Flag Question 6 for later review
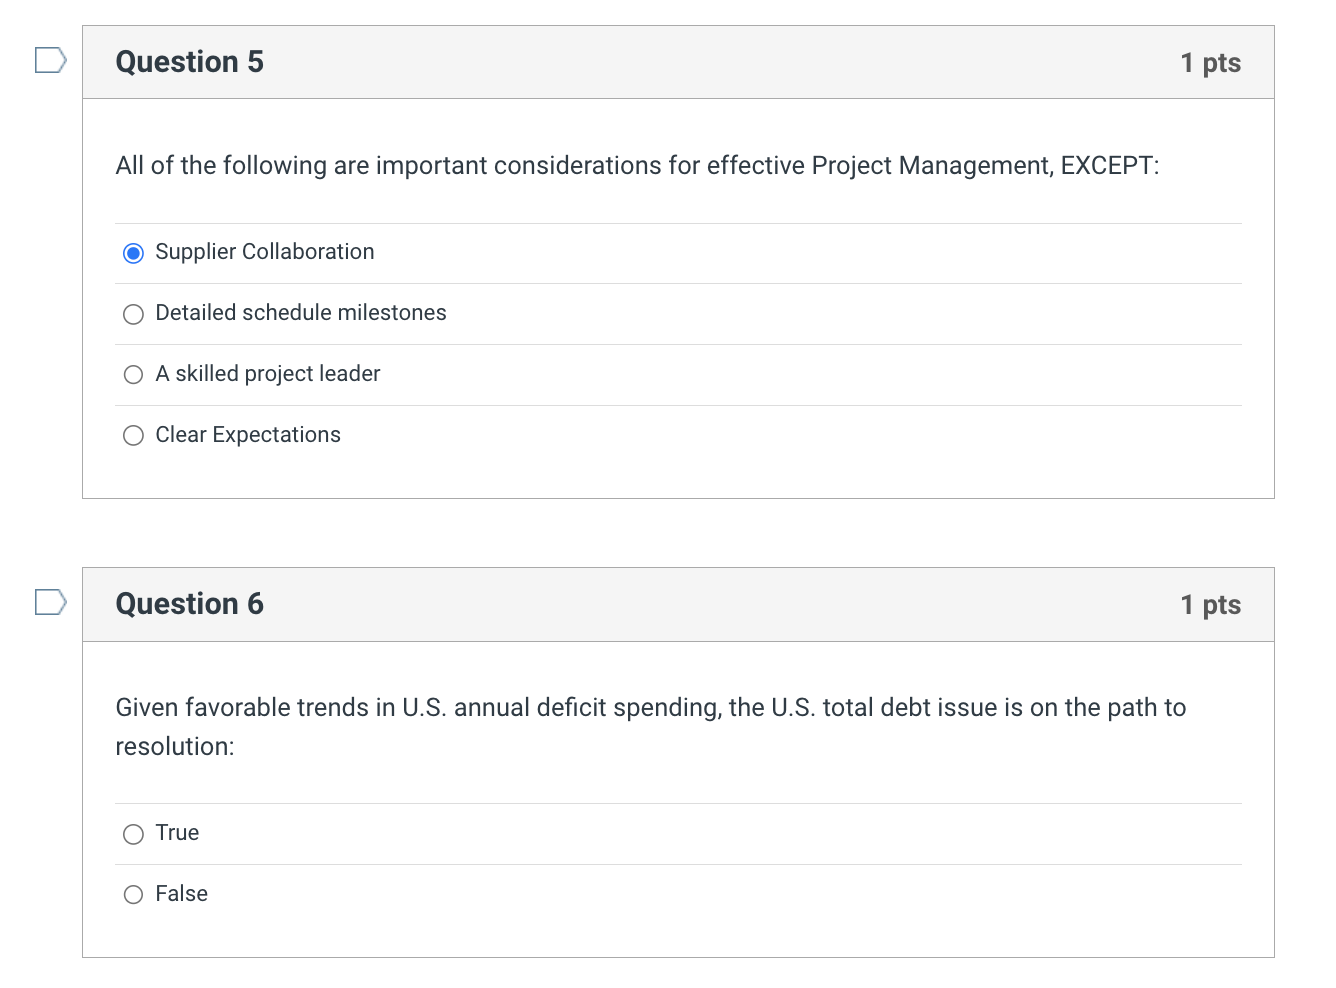This screenshot has height=988, width=1336. click(x=50, y=602)
